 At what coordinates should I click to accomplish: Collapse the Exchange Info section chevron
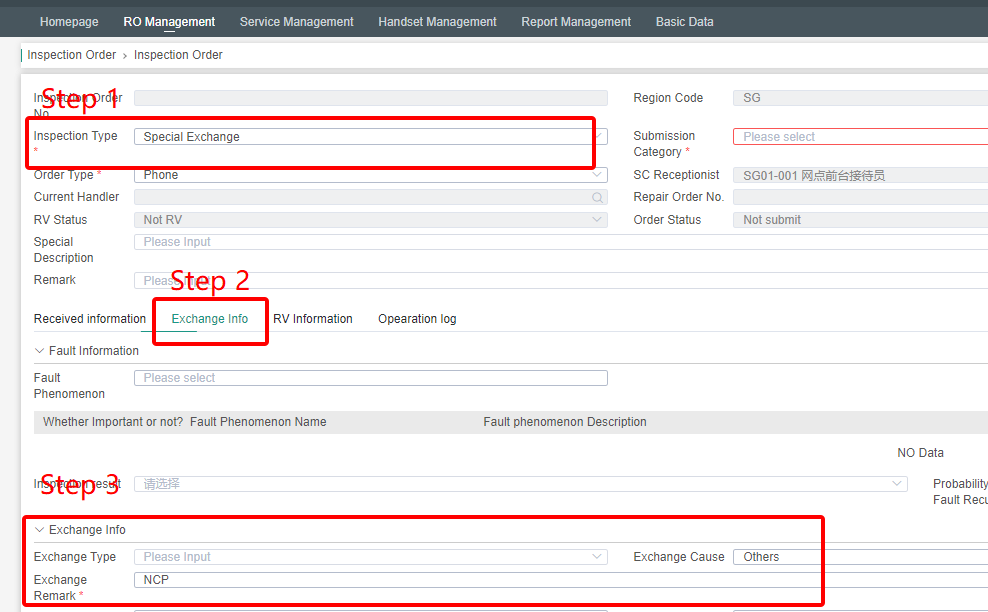tap(40, 530)
